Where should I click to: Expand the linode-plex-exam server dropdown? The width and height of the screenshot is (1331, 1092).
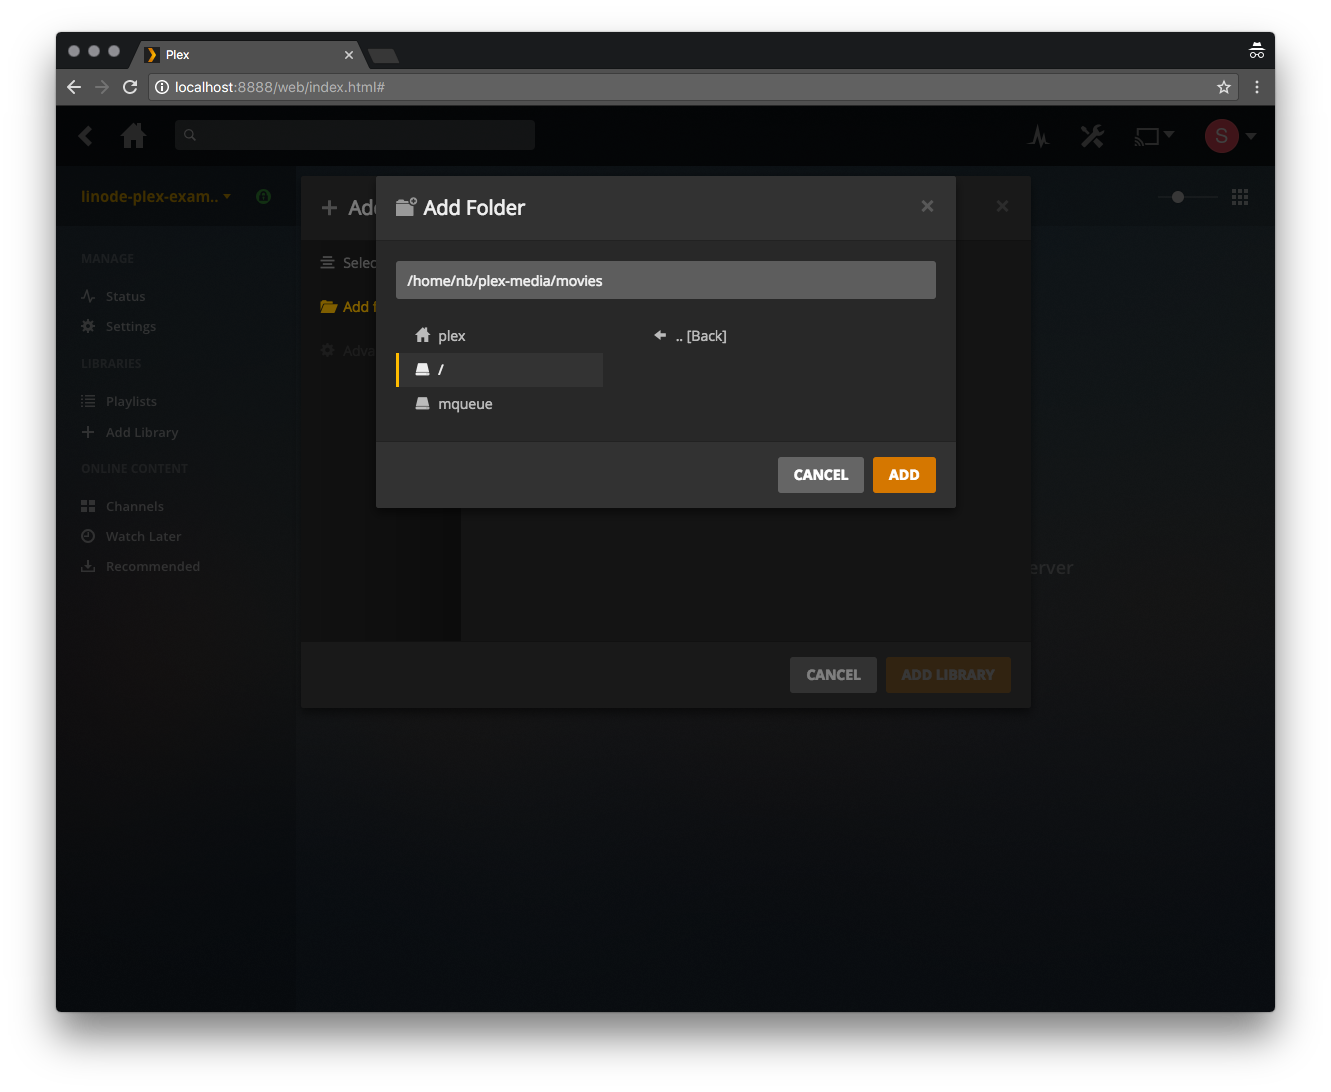[155, 196]
